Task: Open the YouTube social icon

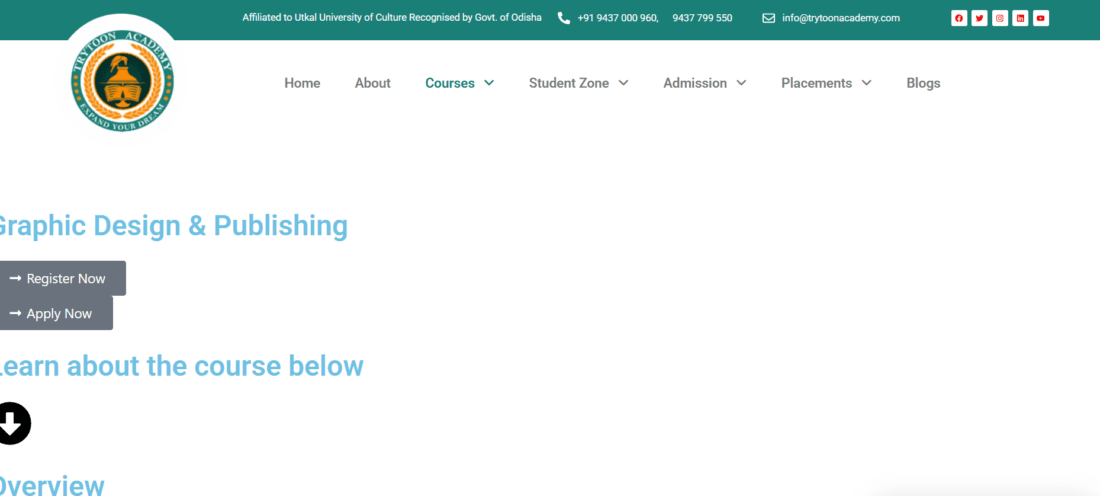Action: pyautogui.click(x=1041, y=18)
